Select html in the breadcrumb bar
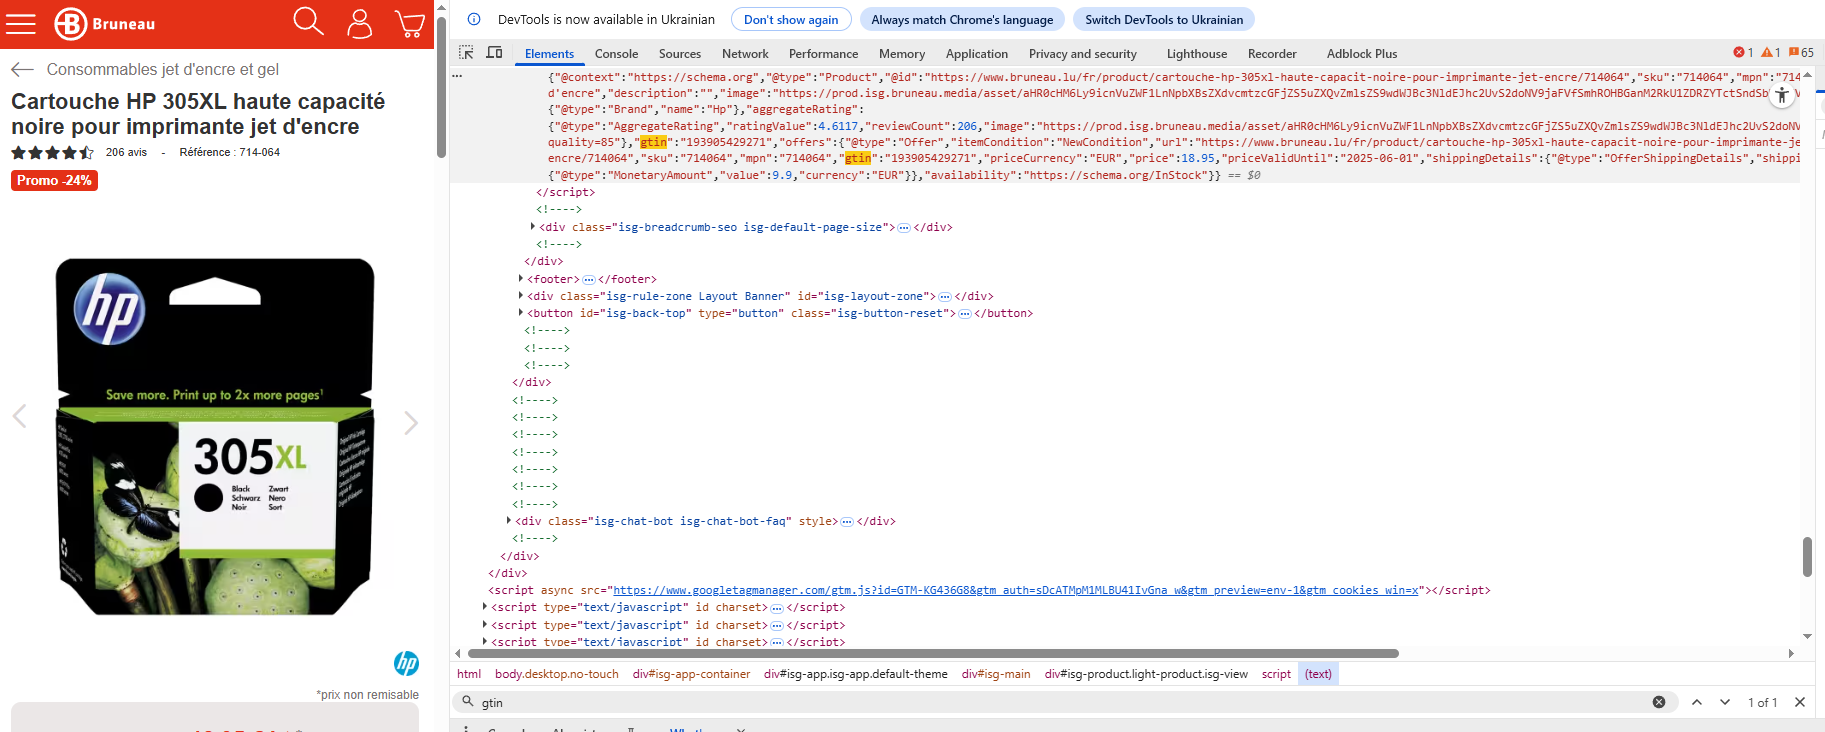The height and width of the screenshot is (732, 1825). (469, 674)
